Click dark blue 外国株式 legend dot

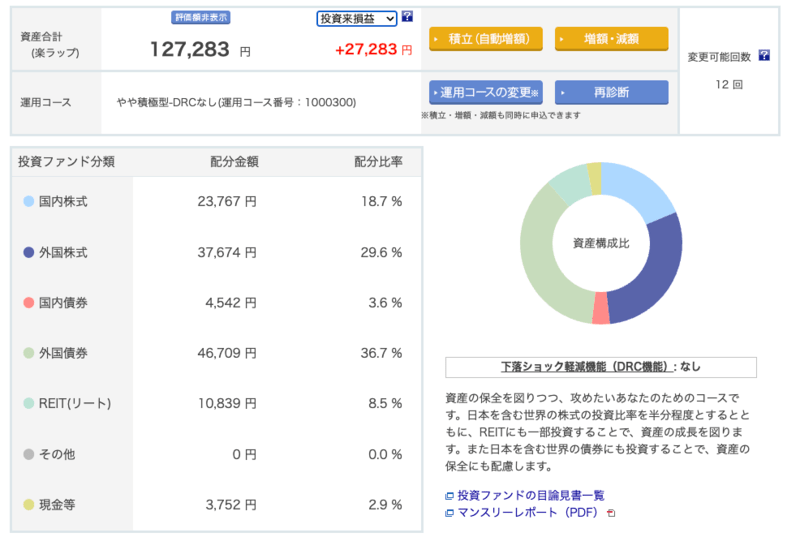click(29, 252)
